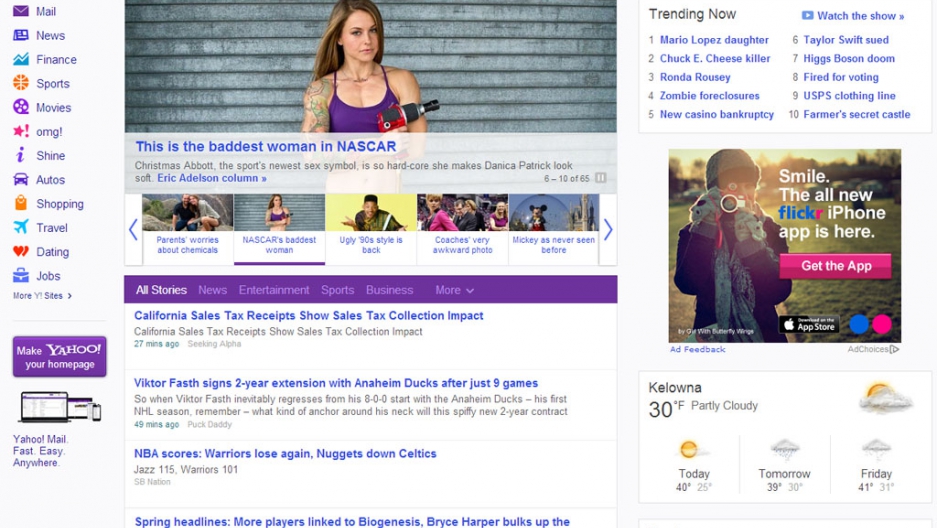Expand More Y! Sites list
Image resolution: width=937 pixels, height=528 pixels.
42,296
